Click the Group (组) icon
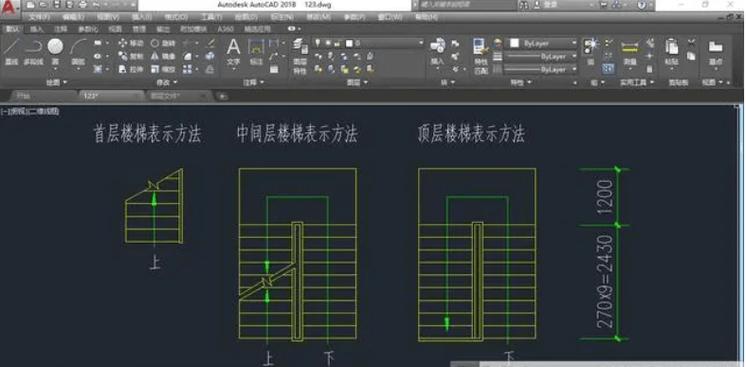Viewport: 746px width, 367px height. pos(590,52)
